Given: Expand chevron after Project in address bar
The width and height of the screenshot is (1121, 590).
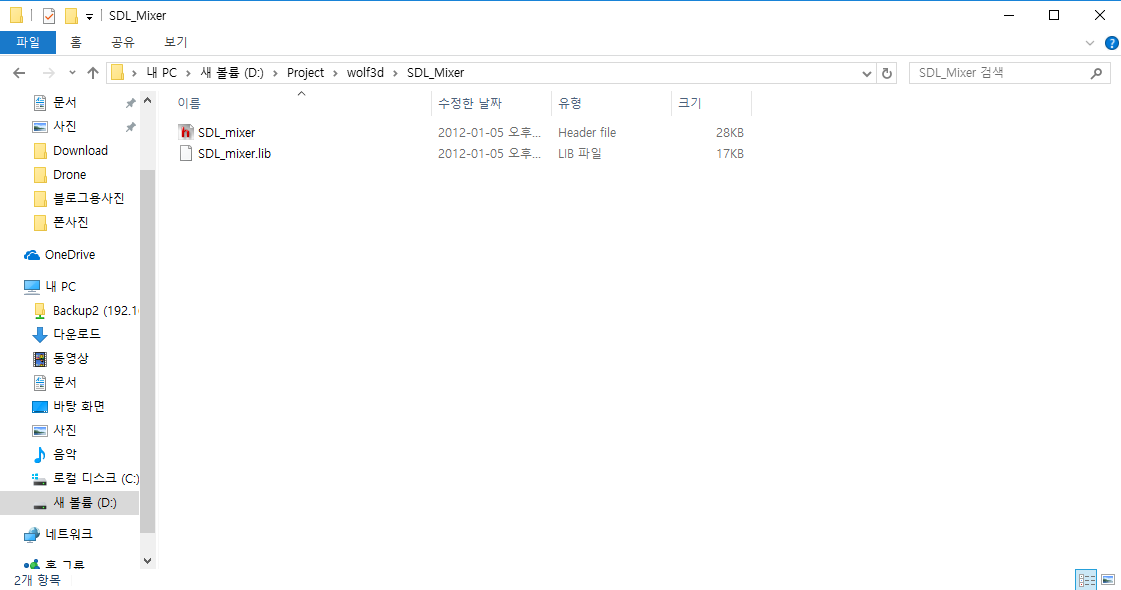Looking at the screenshot, I should pyautogui.click(x=335, y=73).
